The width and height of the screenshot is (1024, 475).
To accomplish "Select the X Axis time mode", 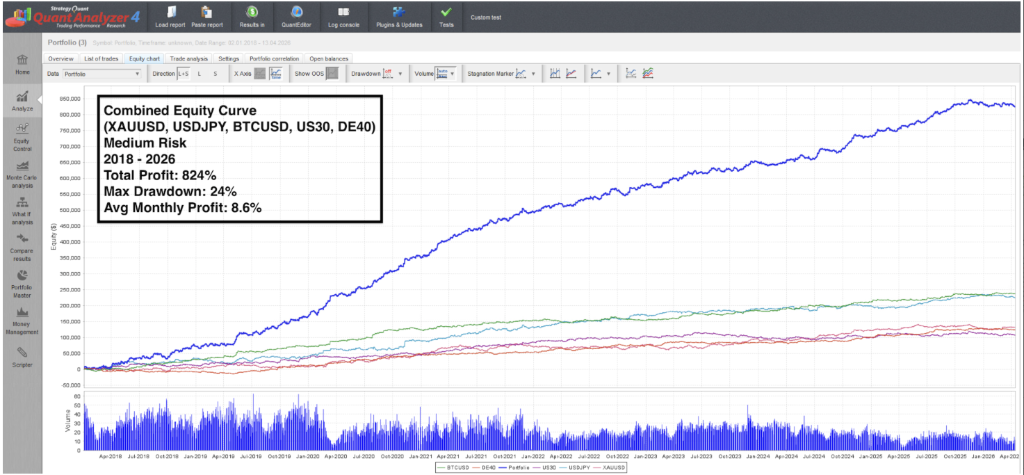I will click(276, 74).
